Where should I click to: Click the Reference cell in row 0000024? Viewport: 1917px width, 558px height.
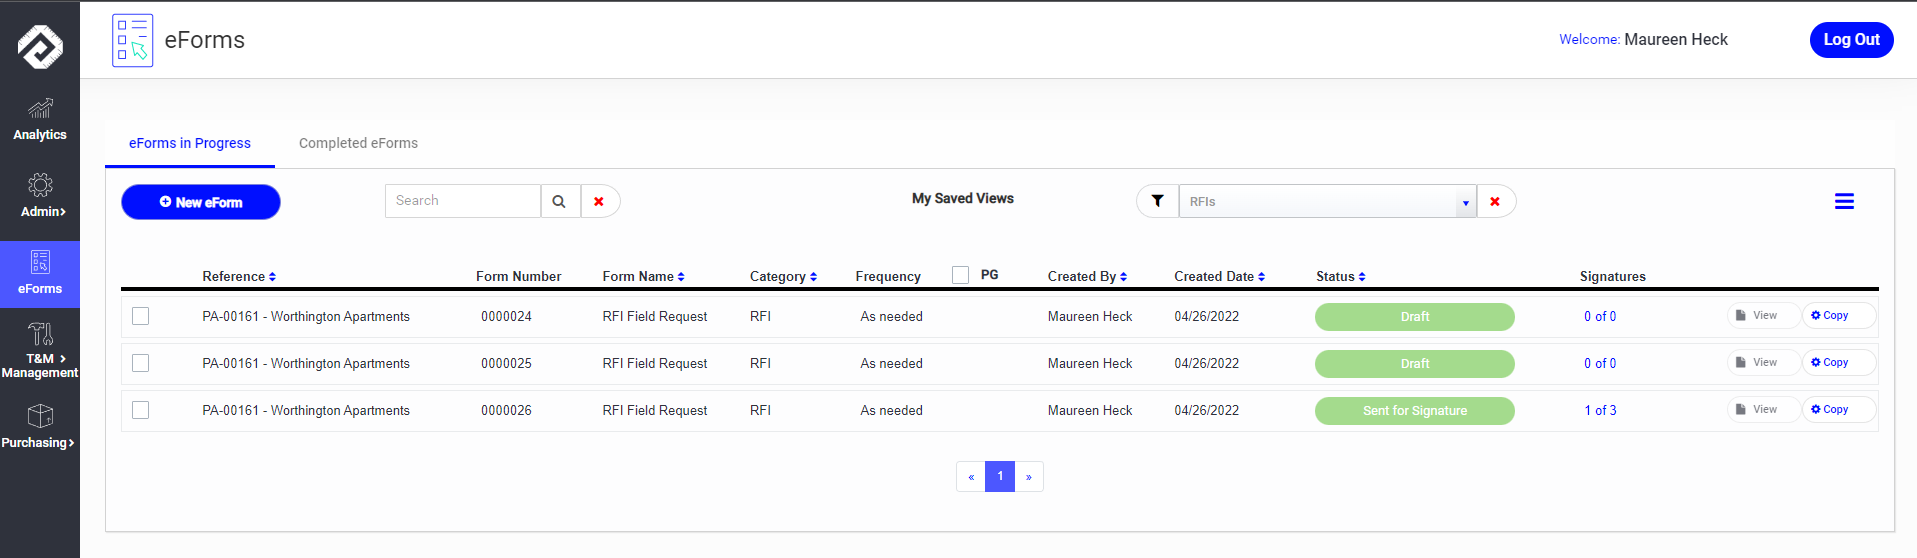point(306,316)
